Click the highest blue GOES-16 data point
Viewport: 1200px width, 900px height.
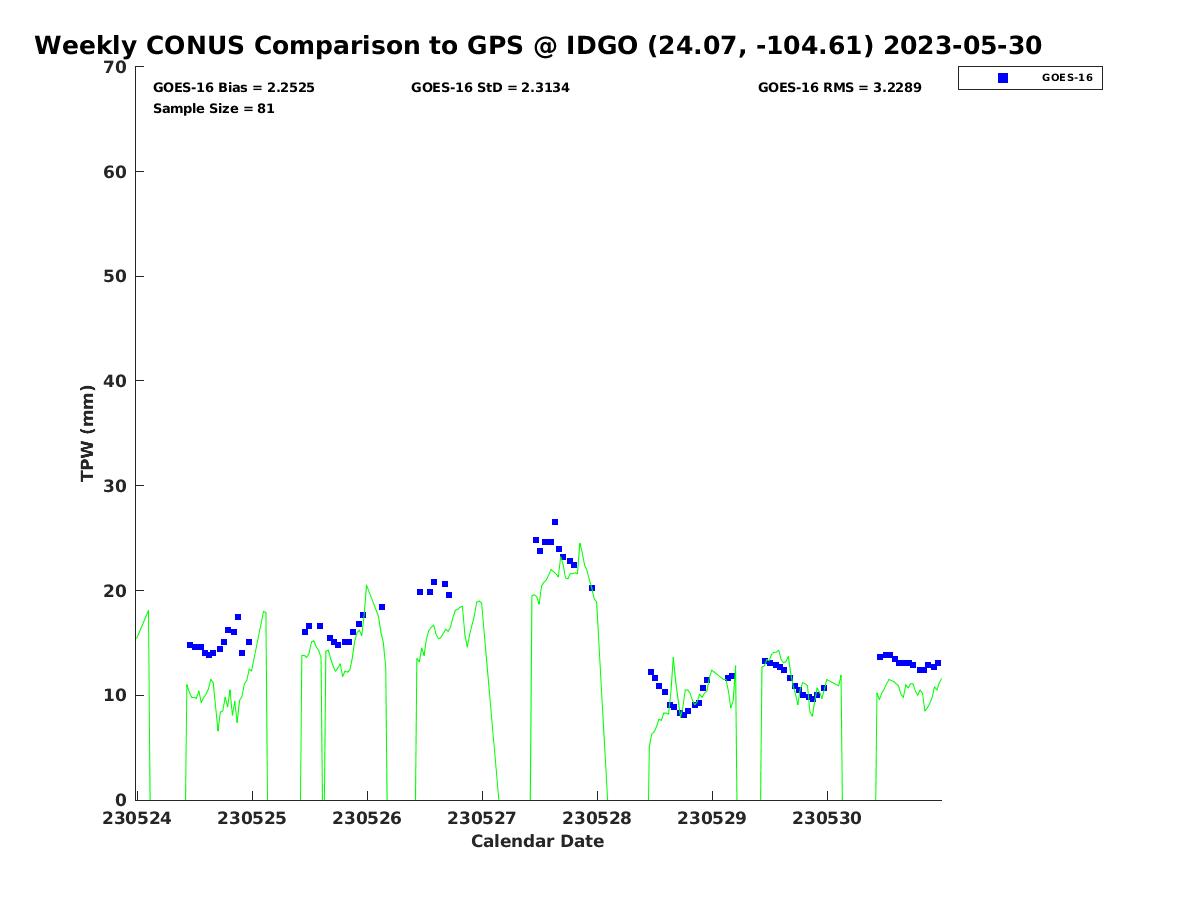point(555,522)
